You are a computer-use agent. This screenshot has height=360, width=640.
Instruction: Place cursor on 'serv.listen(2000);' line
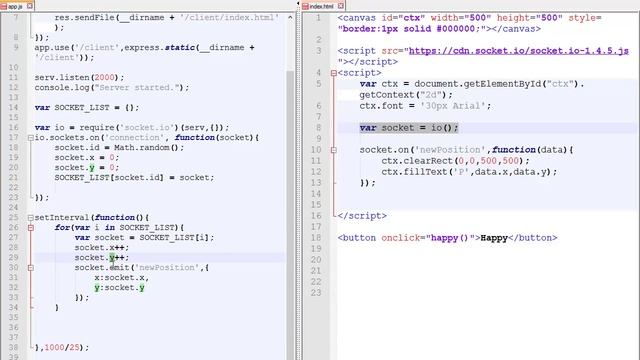[79, 78]
